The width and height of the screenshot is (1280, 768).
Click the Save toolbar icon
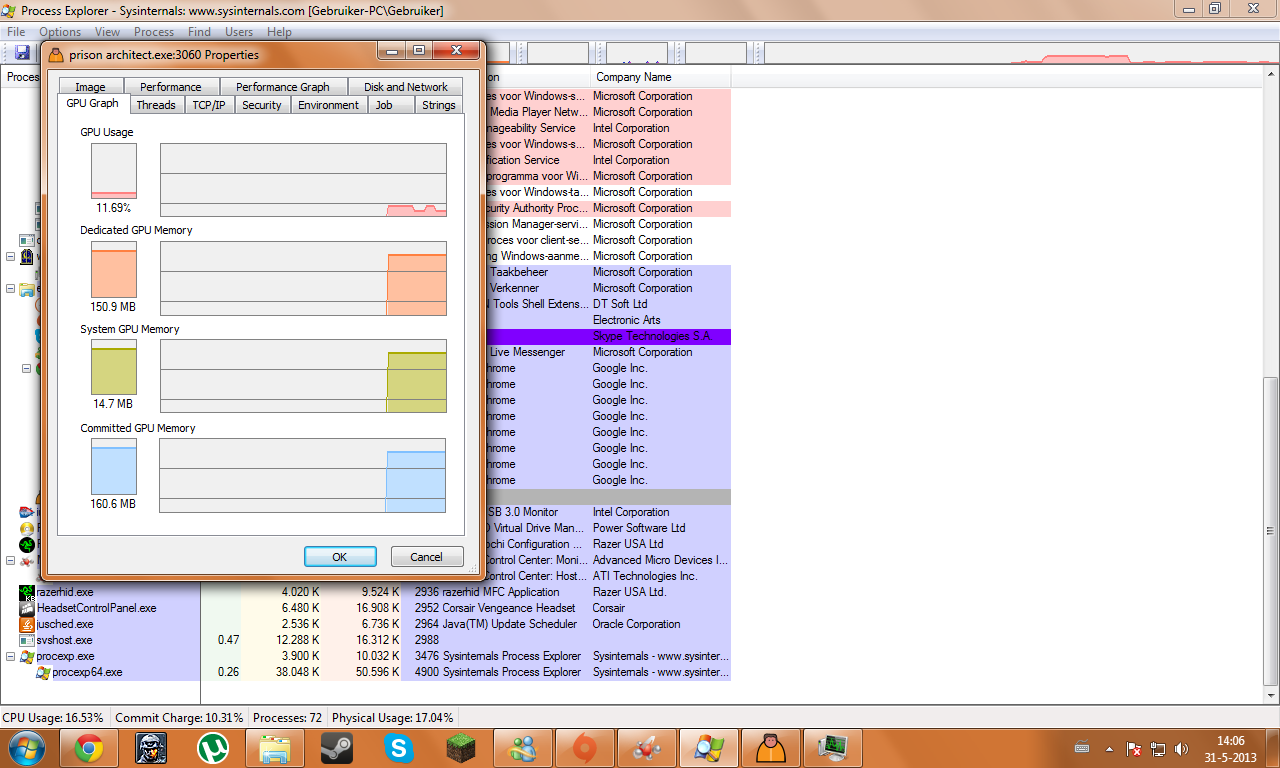22,52
